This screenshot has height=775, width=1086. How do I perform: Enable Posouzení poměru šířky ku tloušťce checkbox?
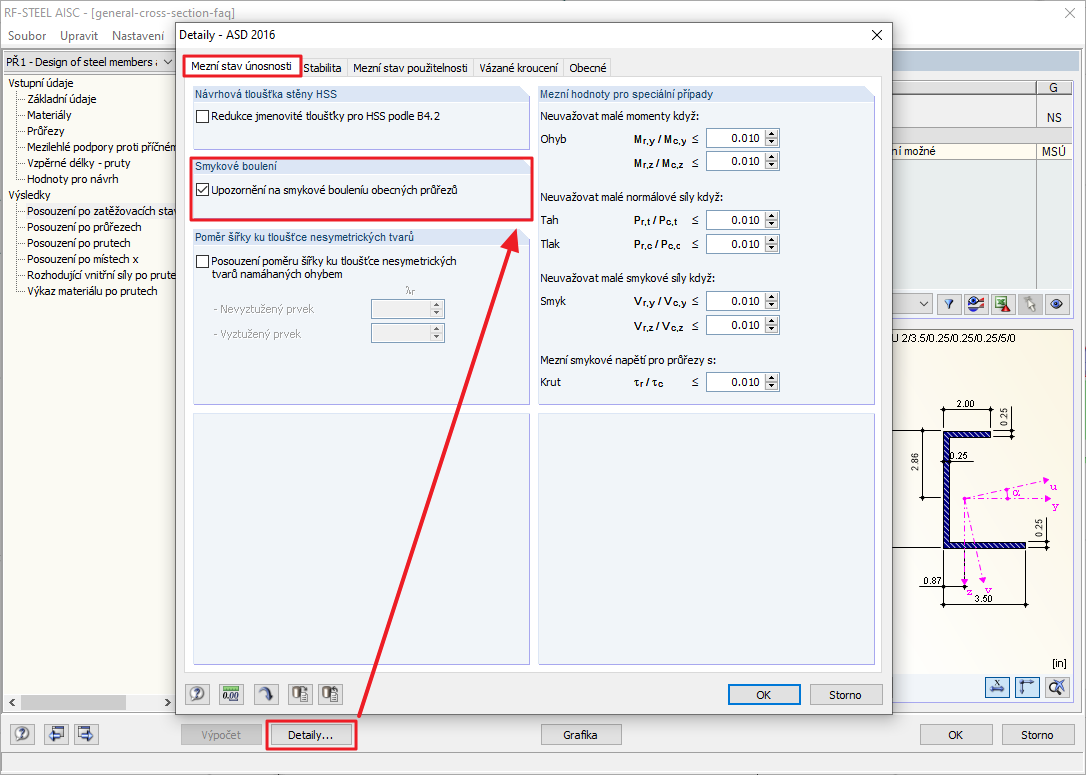click(202, 262)
